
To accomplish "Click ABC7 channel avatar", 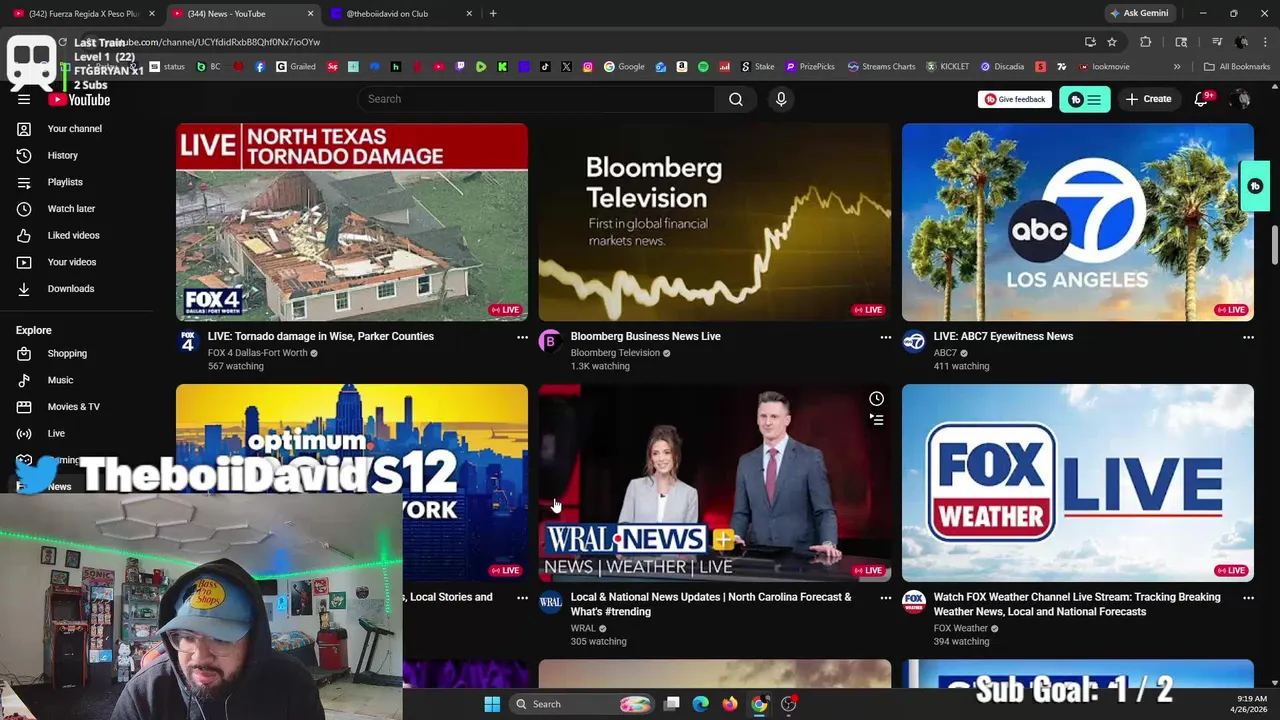I will click(913, 342).
